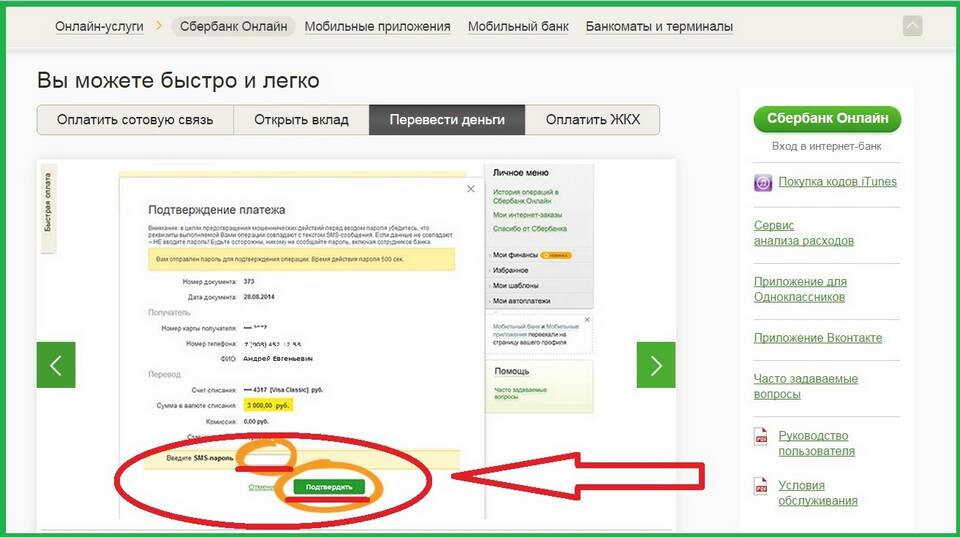This screenshot has width=960, height=537.
Task: Open Часто задаваемые вопросы under Помощь
Action: [x=520, y=393]
